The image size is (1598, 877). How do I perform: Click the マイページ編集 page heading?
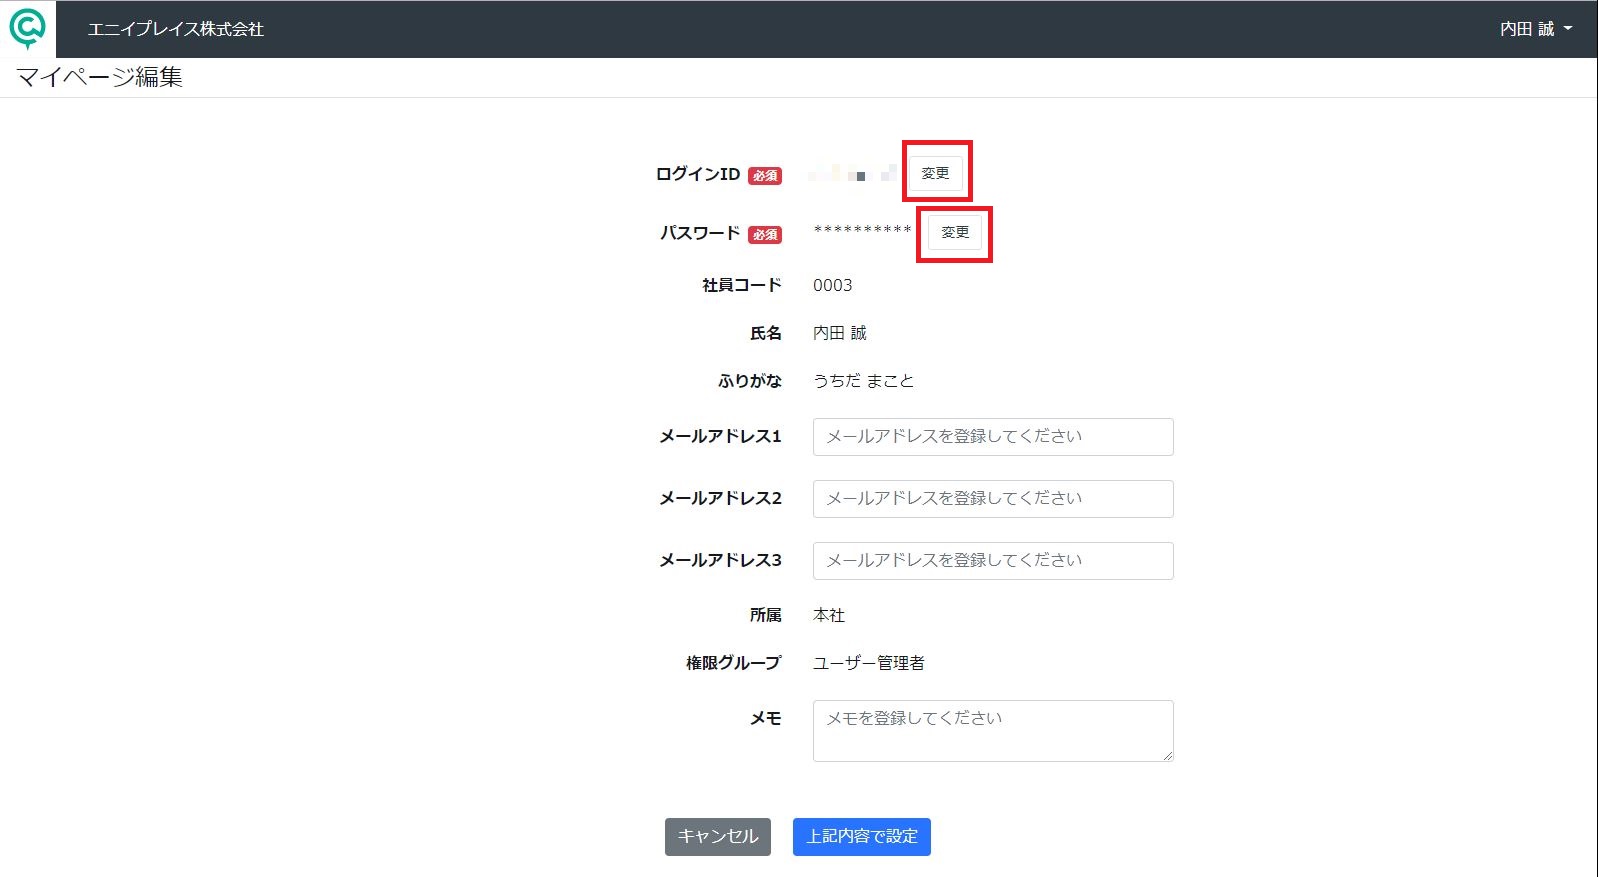tap(99, 77)
